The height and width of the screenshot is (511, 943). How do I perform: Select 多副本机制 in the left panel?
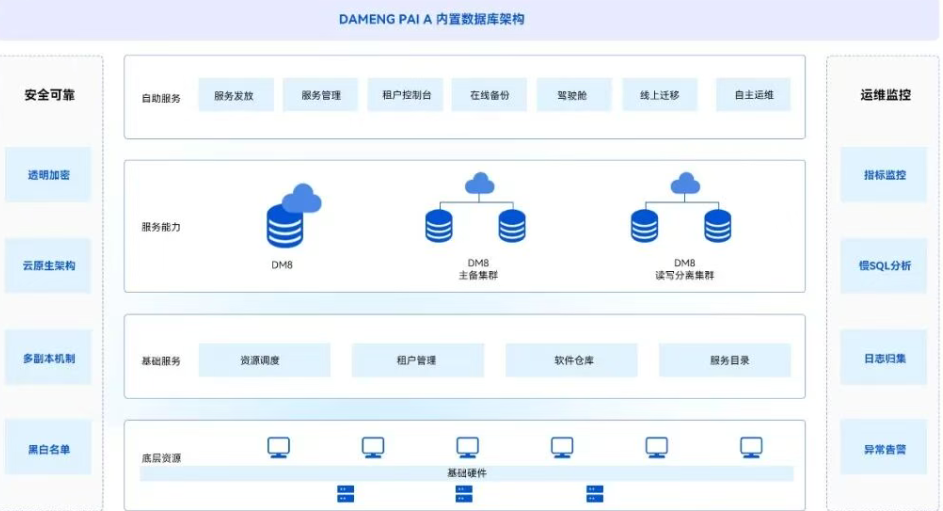(49, 358)
